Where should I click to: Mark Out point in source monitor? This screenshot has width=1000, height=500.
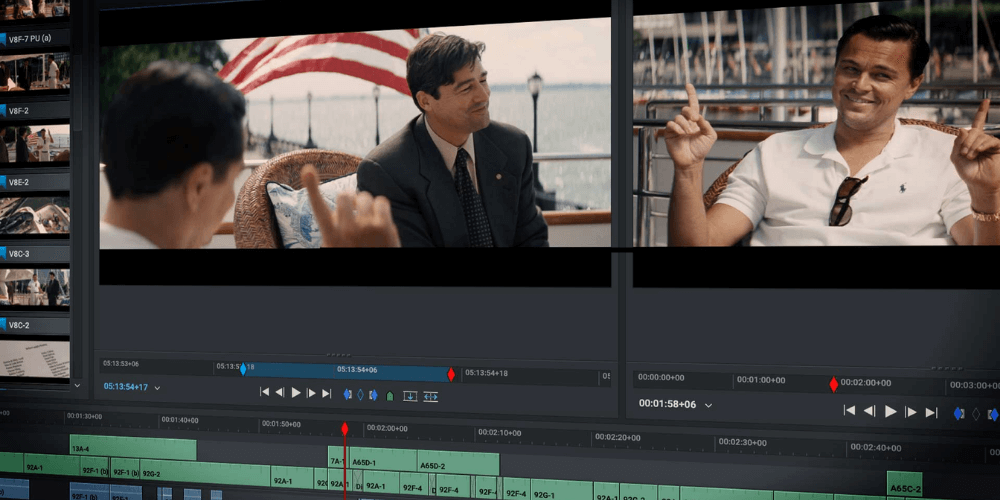[373, 395]
